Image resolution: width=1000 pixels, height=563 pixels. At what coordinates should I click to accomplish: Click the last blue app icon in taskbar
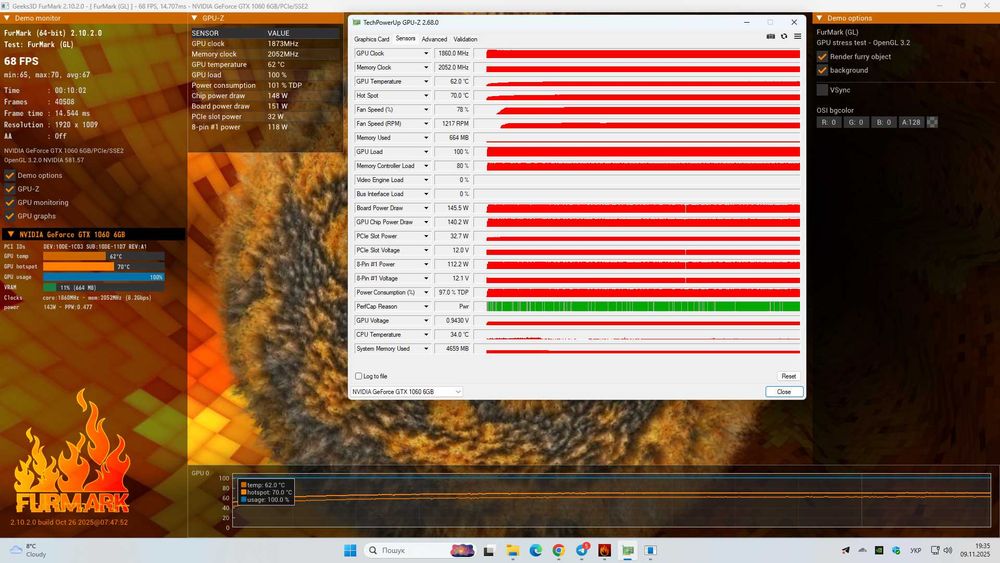(651, 550)
